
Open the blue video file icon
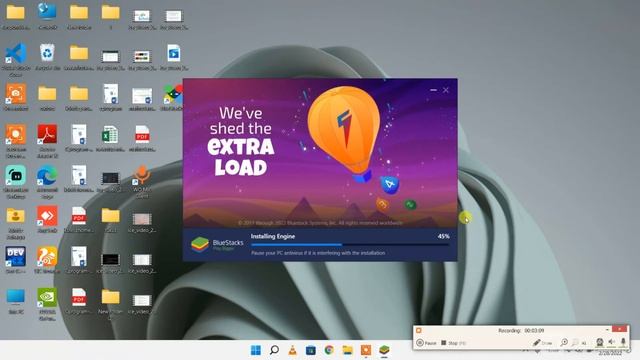coord(173,53)
